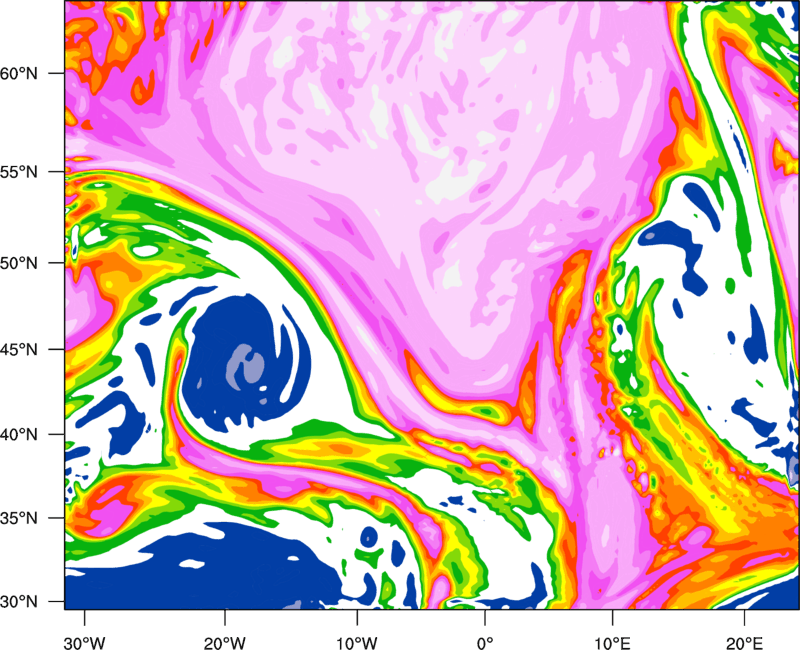Click the 0° longitude label

pos(485,642)
